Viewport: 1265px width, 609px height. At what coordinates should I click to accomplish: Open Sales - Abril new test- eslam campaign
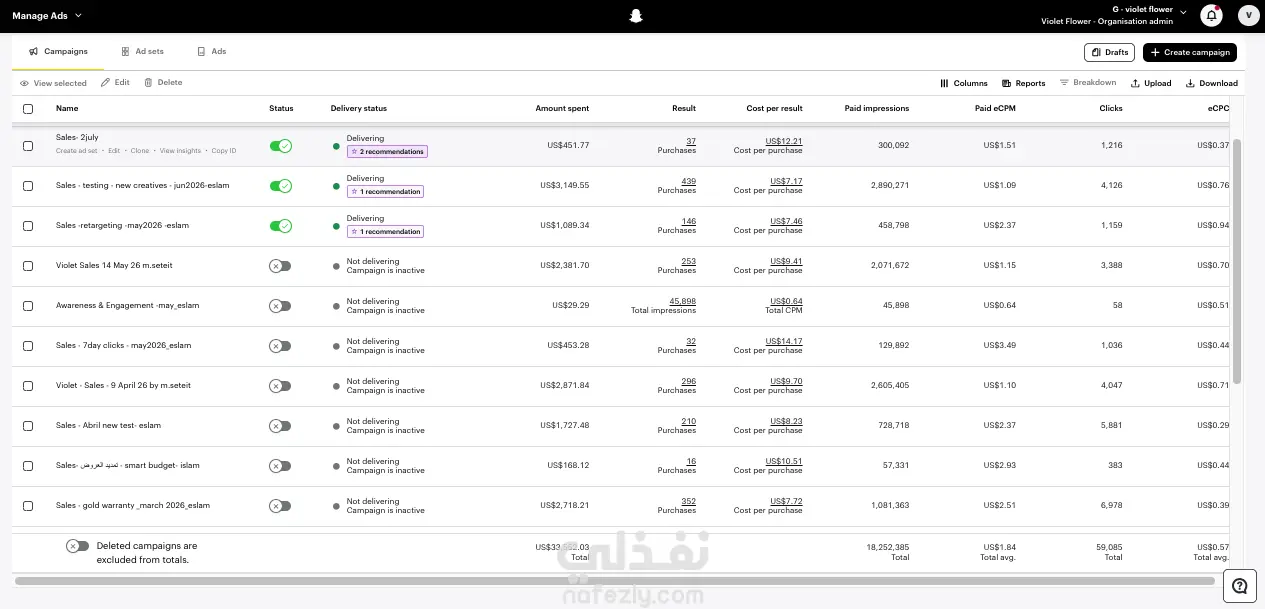click(x=108, y=425)
